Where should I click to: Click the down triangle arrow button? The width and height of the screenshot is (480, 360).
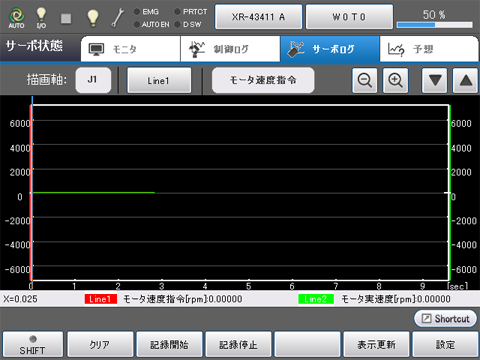tap(435, 80)
